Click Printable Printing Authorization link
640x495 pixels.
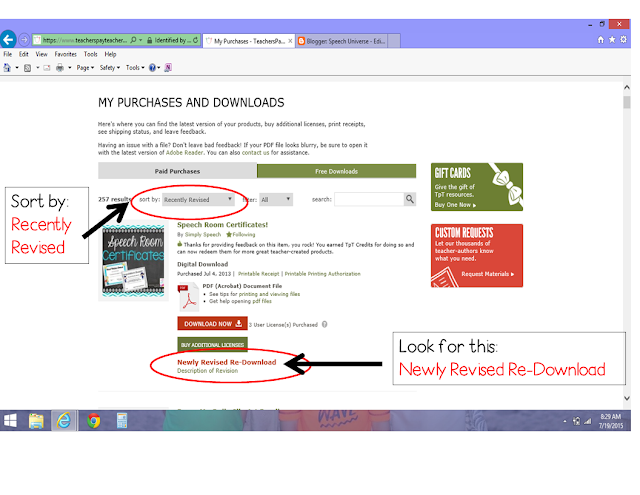coord(322,274)
